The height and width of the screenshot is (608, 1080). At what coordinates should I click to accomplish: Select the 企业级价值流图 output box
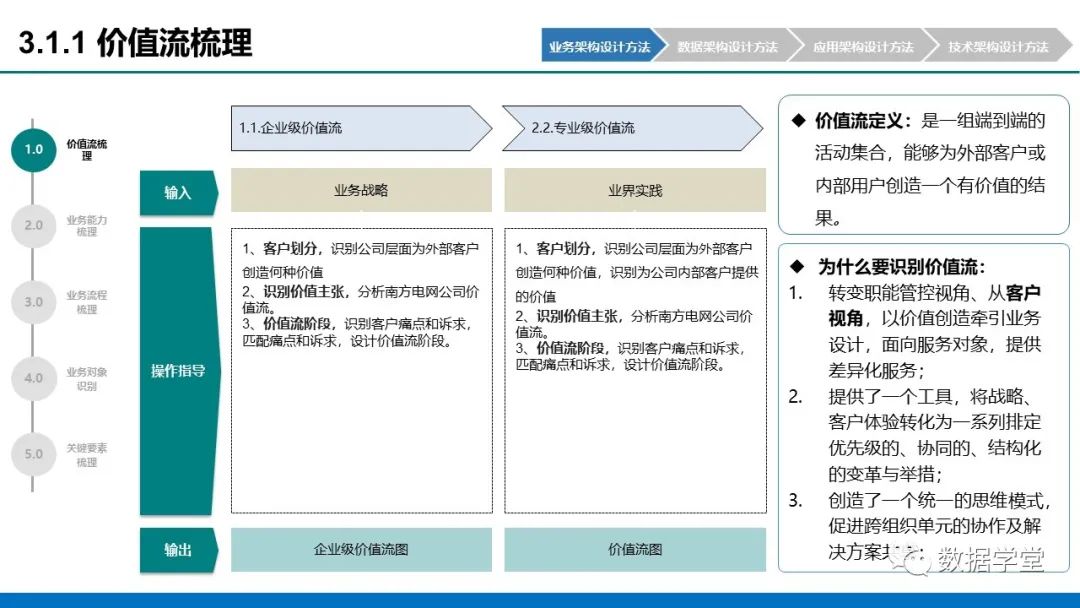pyautogui.click(x=361, y=549)
